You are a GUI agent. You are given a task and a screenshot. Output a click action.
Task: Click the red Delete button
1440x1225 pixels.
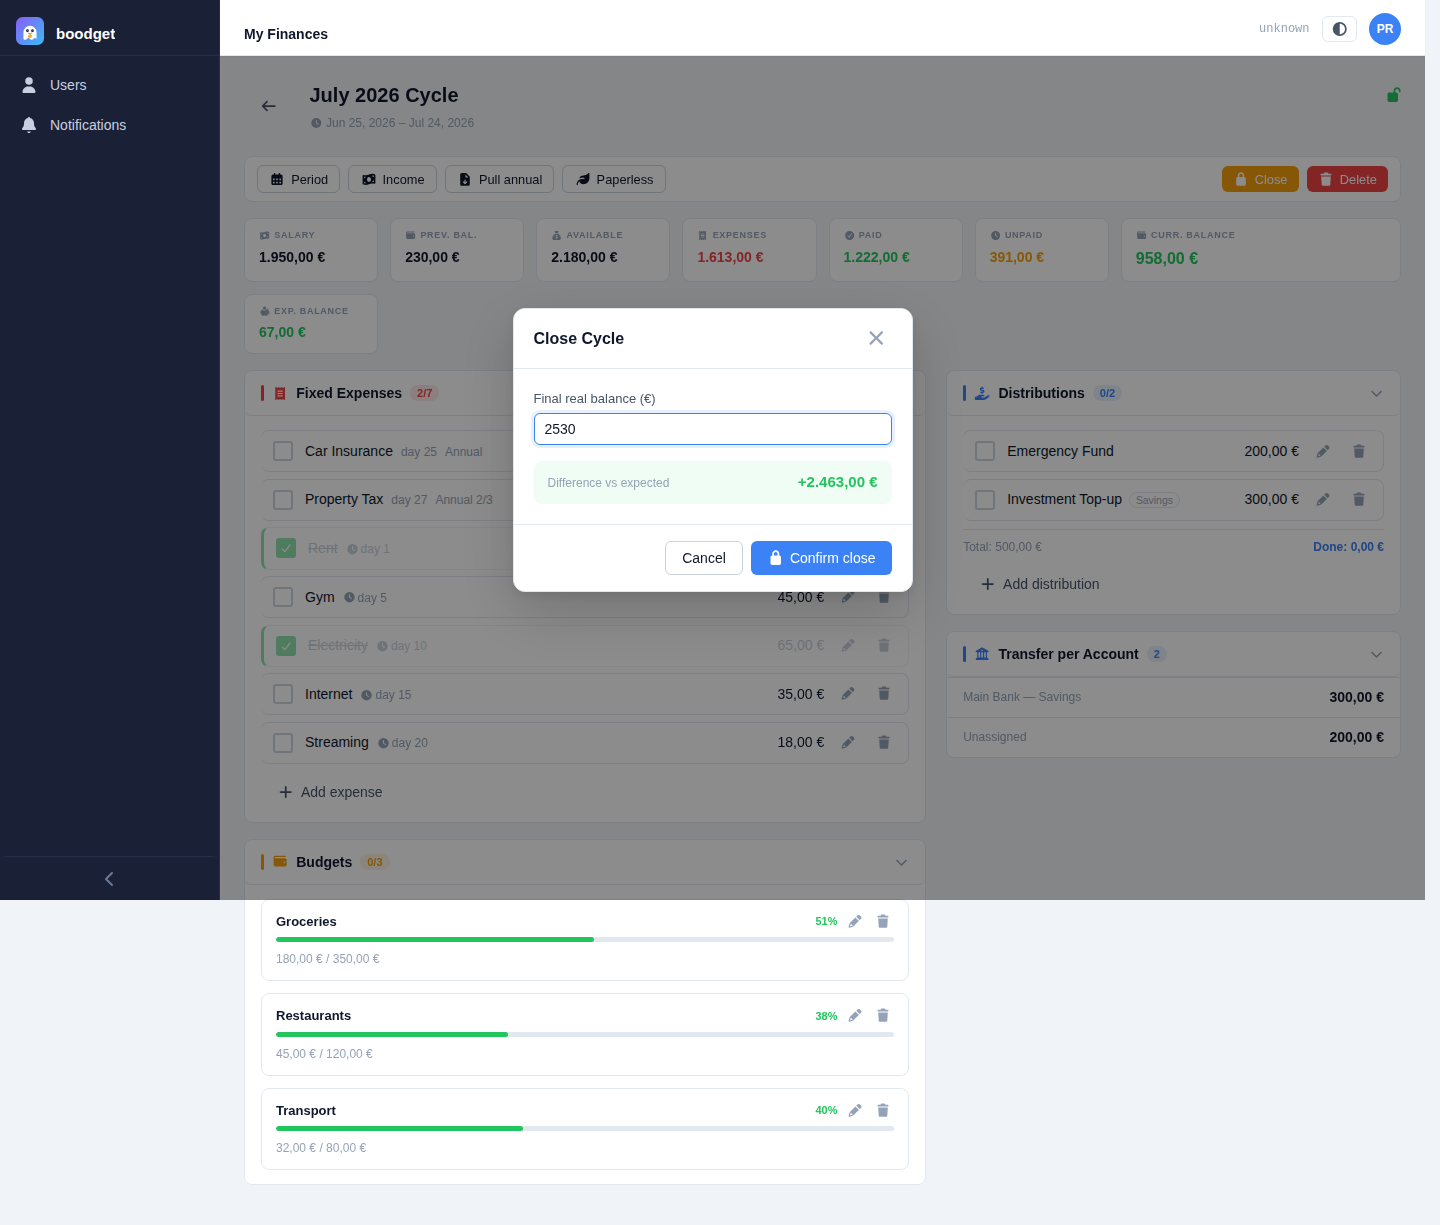[1347, 179]
